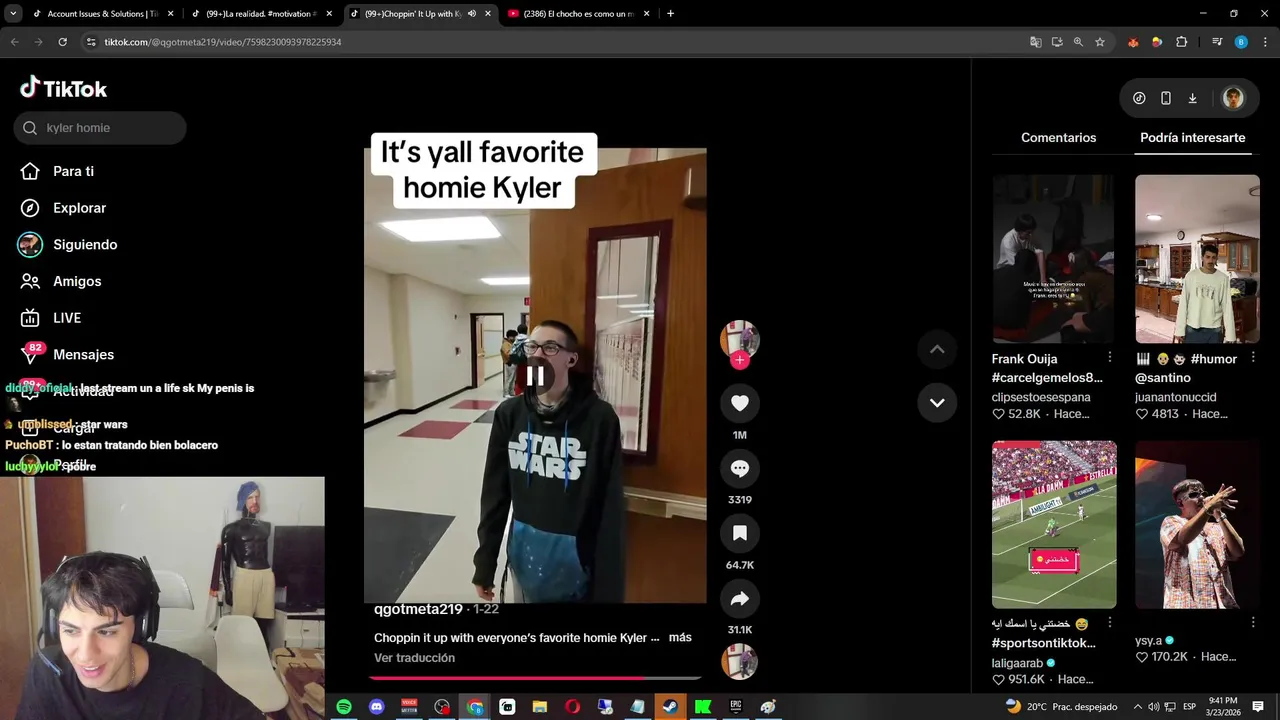Open the TikTok coin icon in top pill
The width and height of the screenshot is (1280, 720).
tap(1139, 98)
